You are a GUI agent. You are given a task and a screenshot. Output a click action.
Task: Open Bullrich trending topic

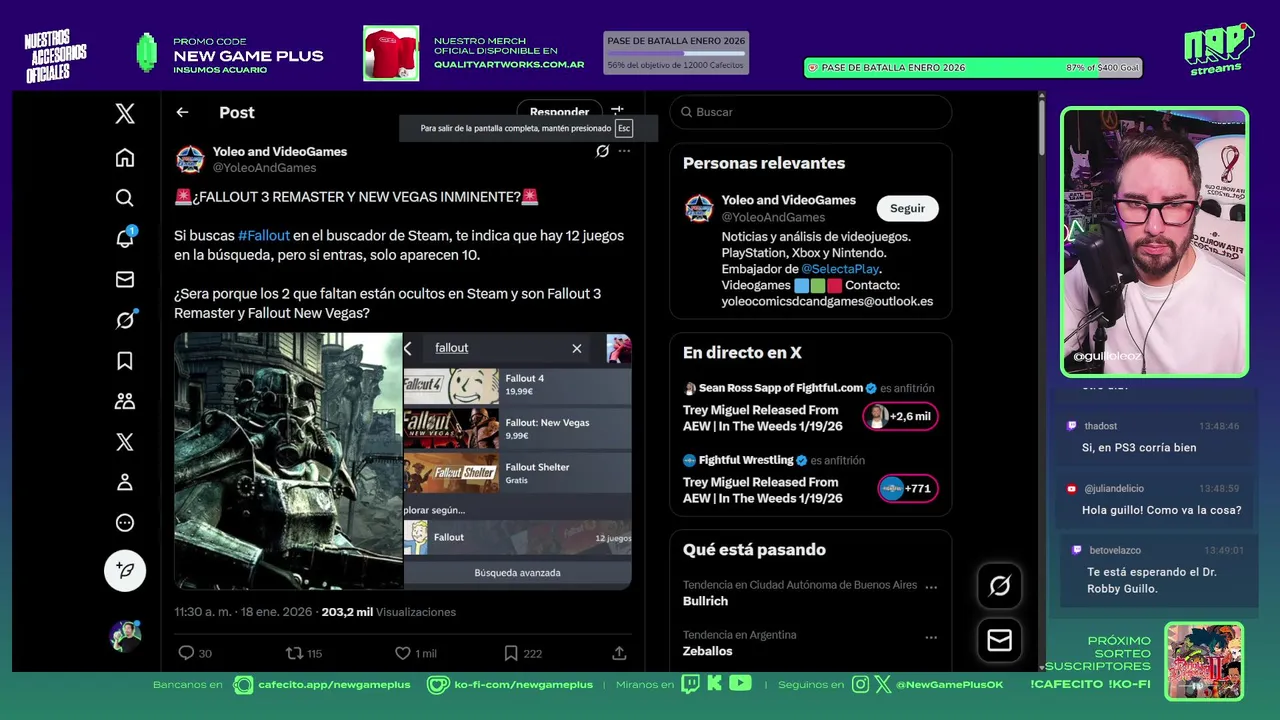tap(705, 601)
